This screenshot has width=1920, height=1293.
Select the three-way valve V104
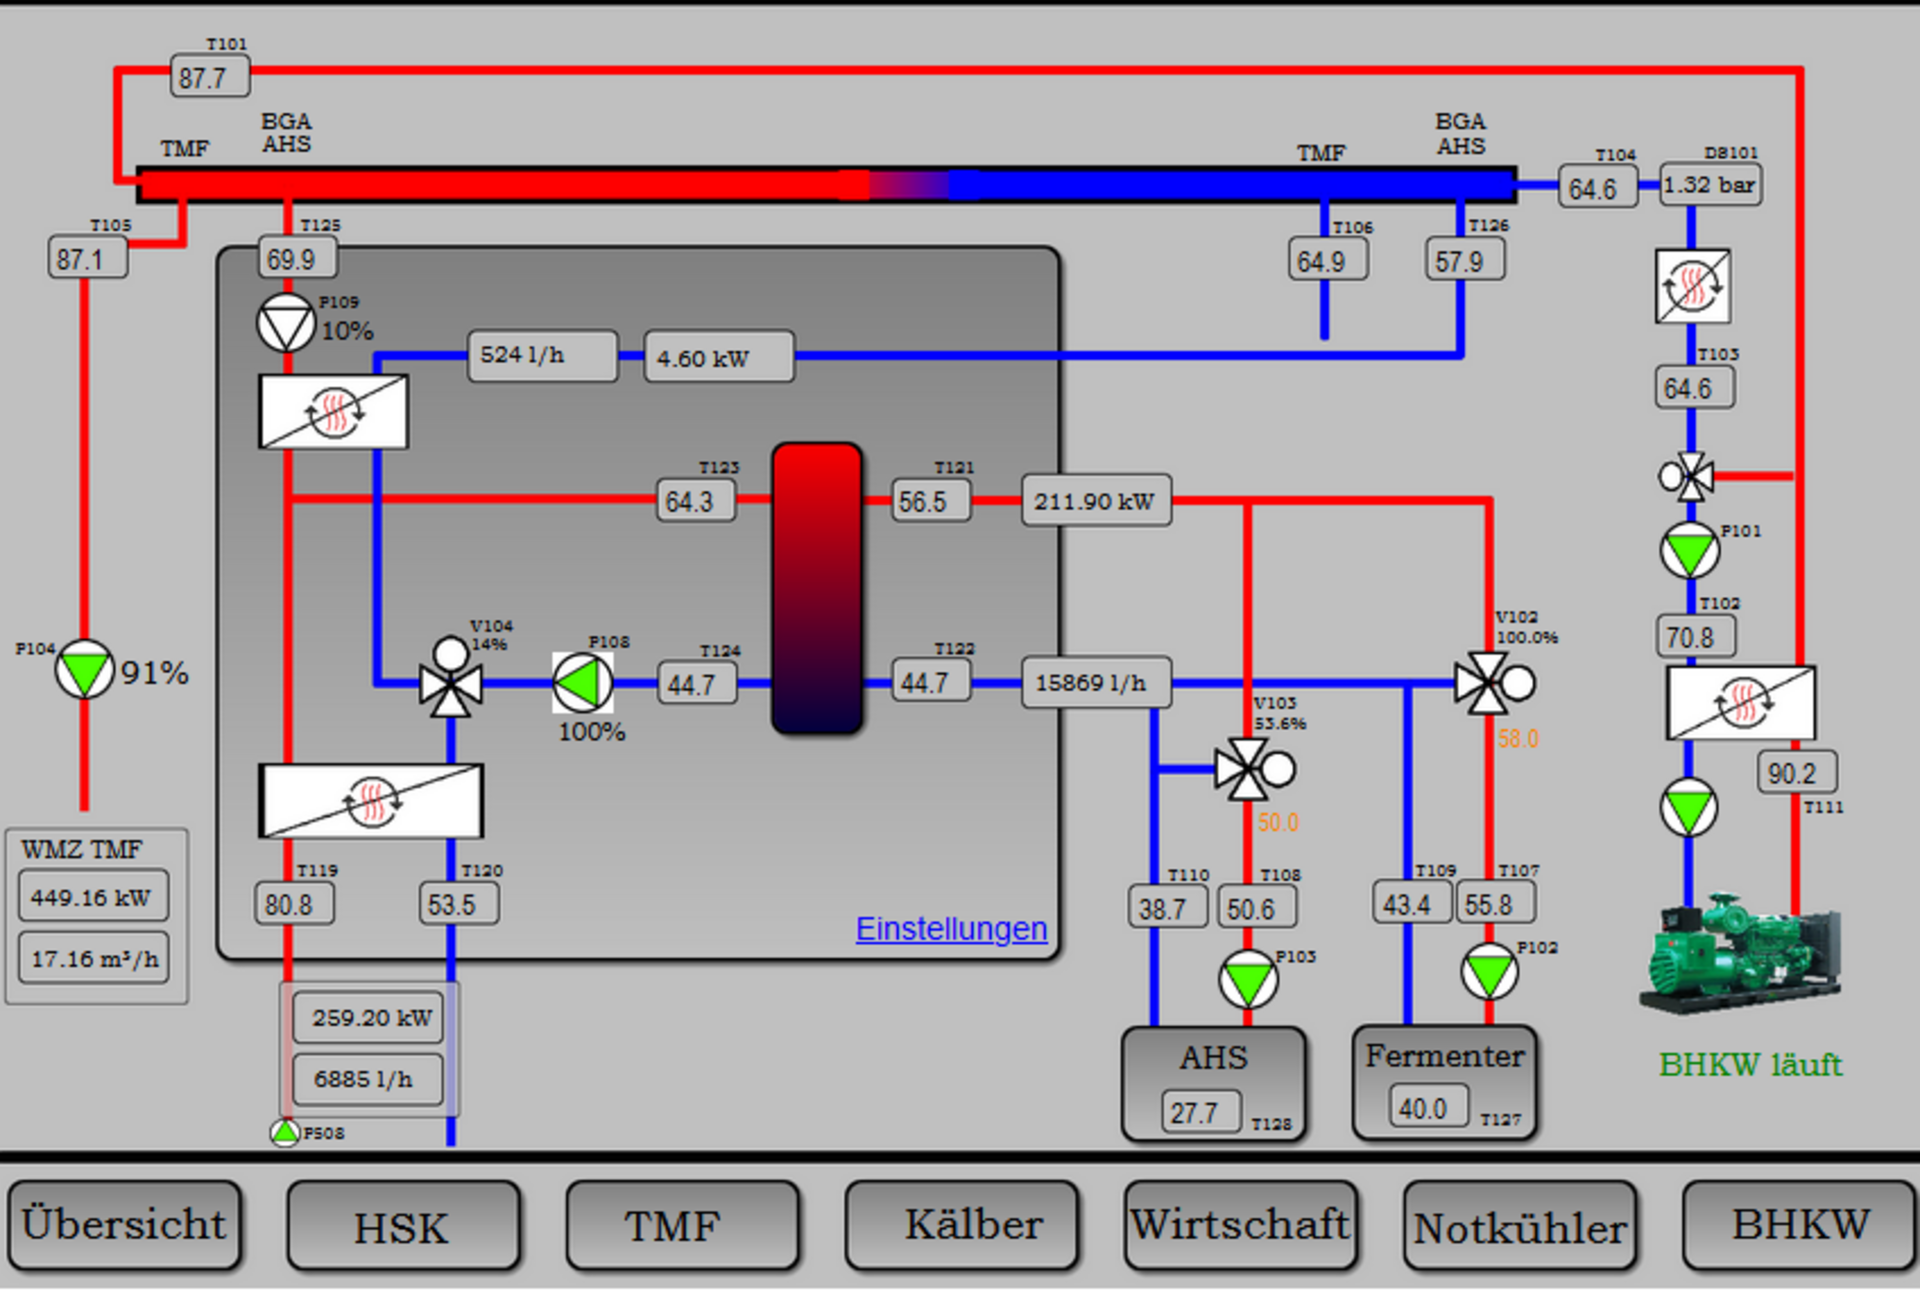(x=451, y=684)
